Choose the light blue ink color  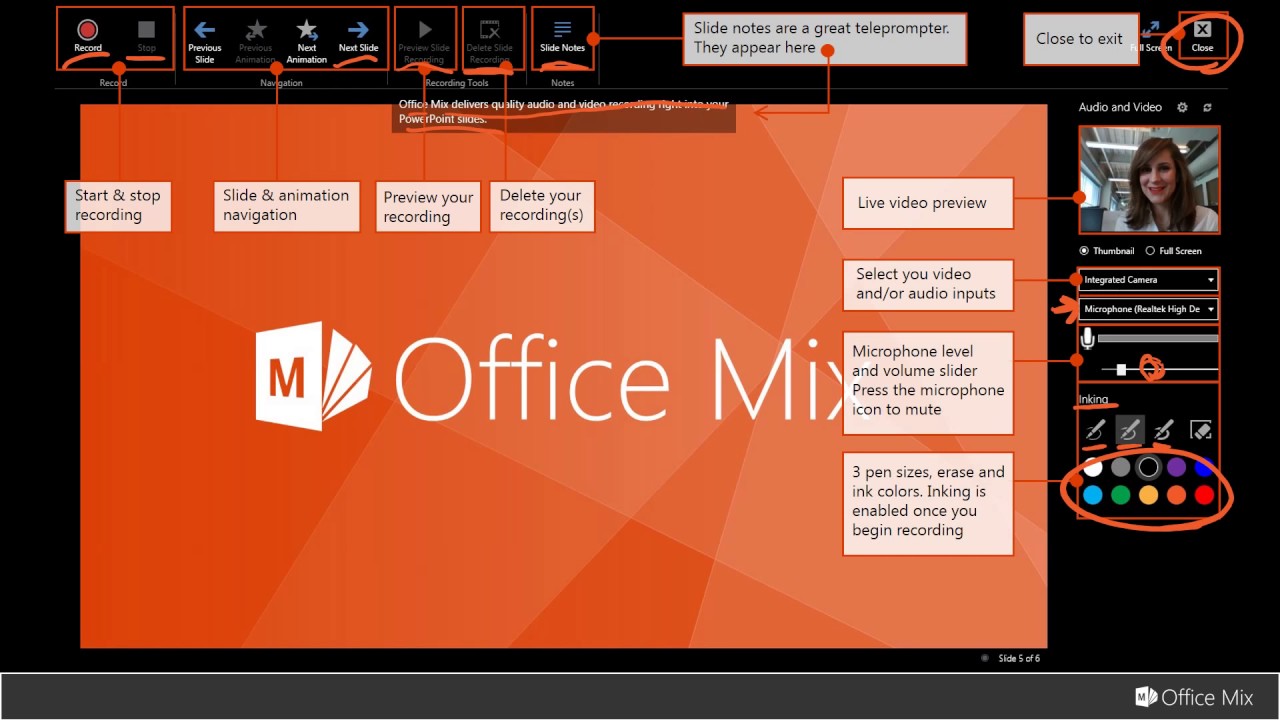tap(1093, 495)
